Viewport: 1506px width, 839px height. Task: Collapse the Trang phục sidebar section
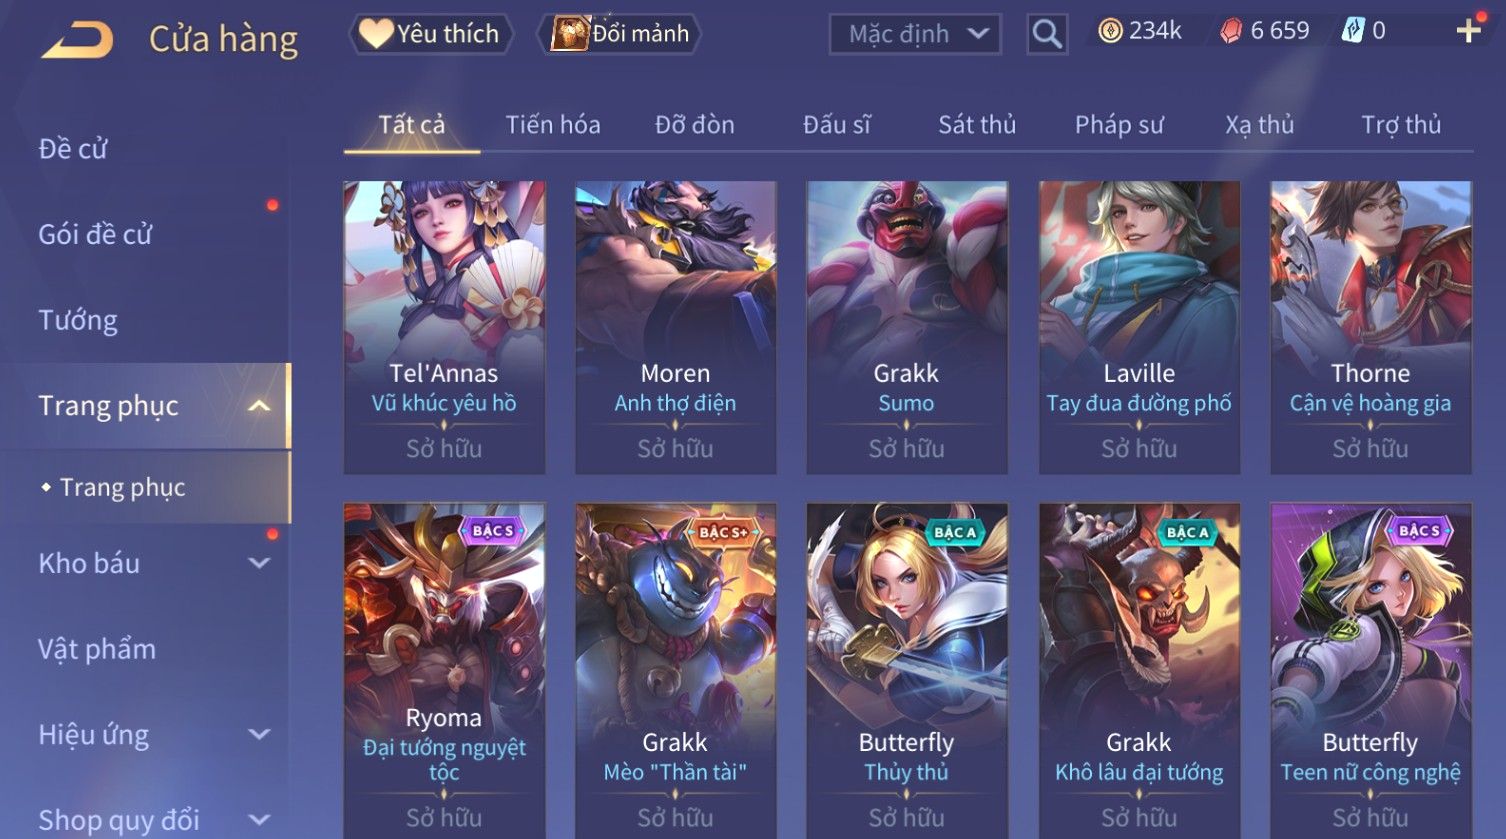[259, 406]
